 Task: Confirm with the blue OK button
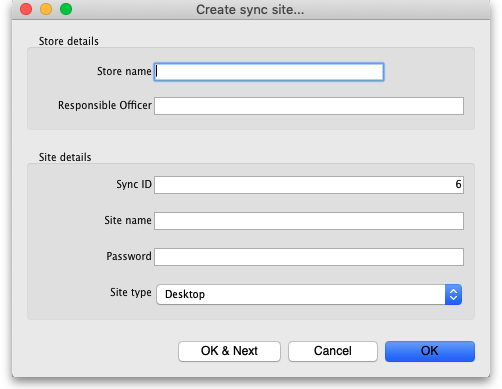pos(430,351)
